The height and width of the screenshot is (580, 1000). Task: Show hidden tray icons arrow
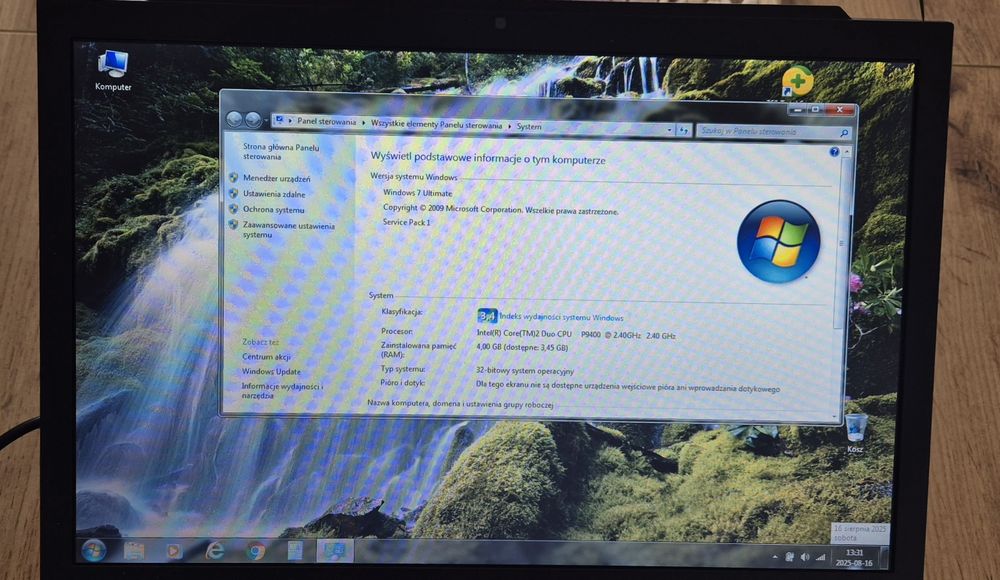pyautogui.click(x=775, y=558)
